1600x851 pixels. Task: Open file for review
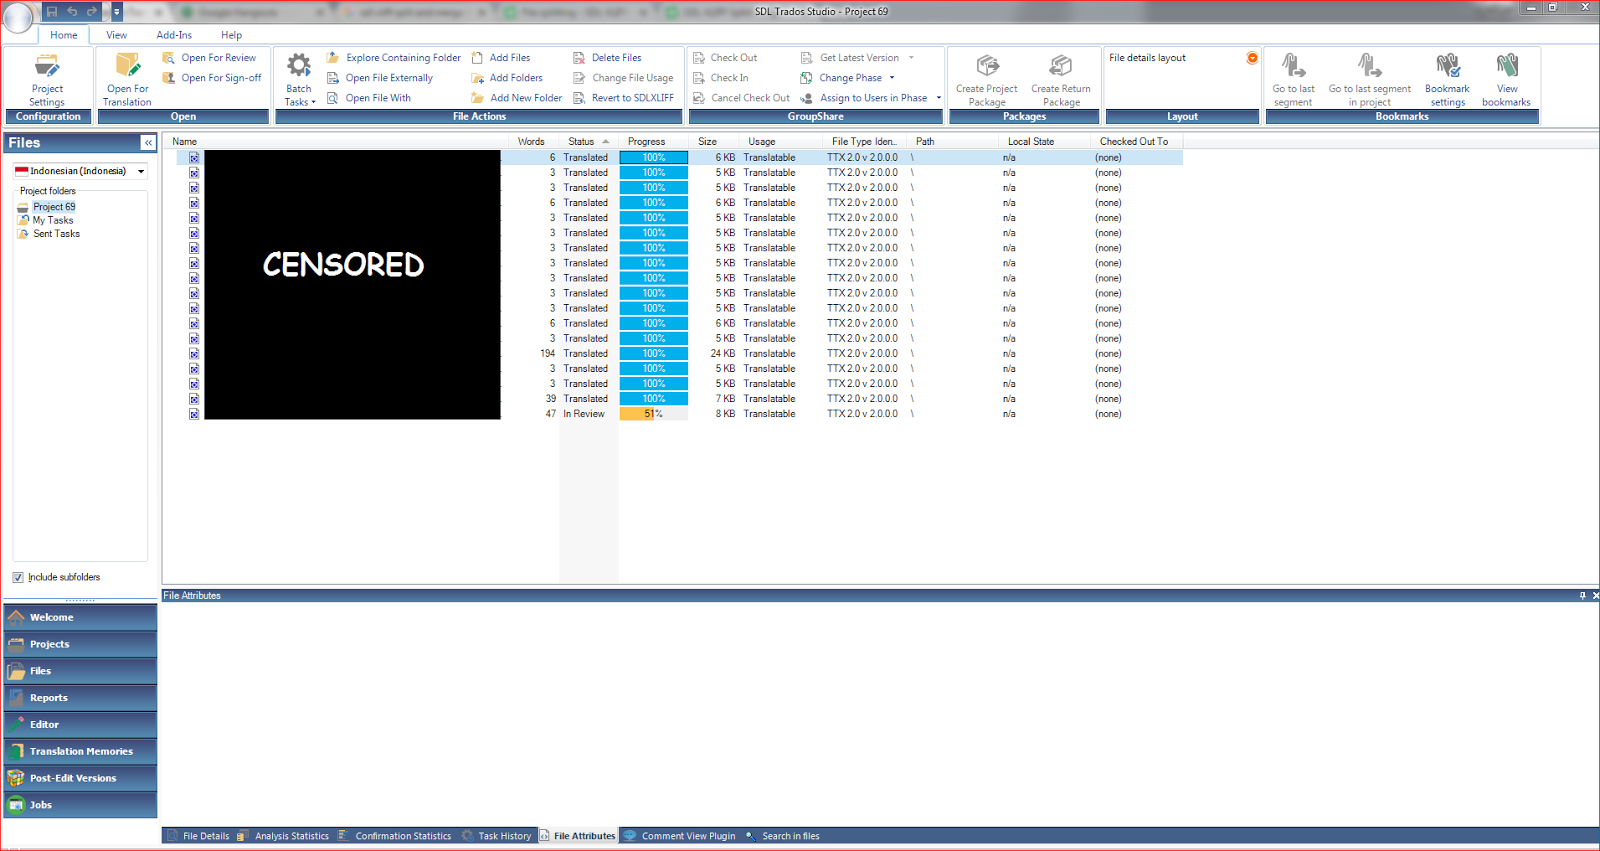[x=210, y=58]
